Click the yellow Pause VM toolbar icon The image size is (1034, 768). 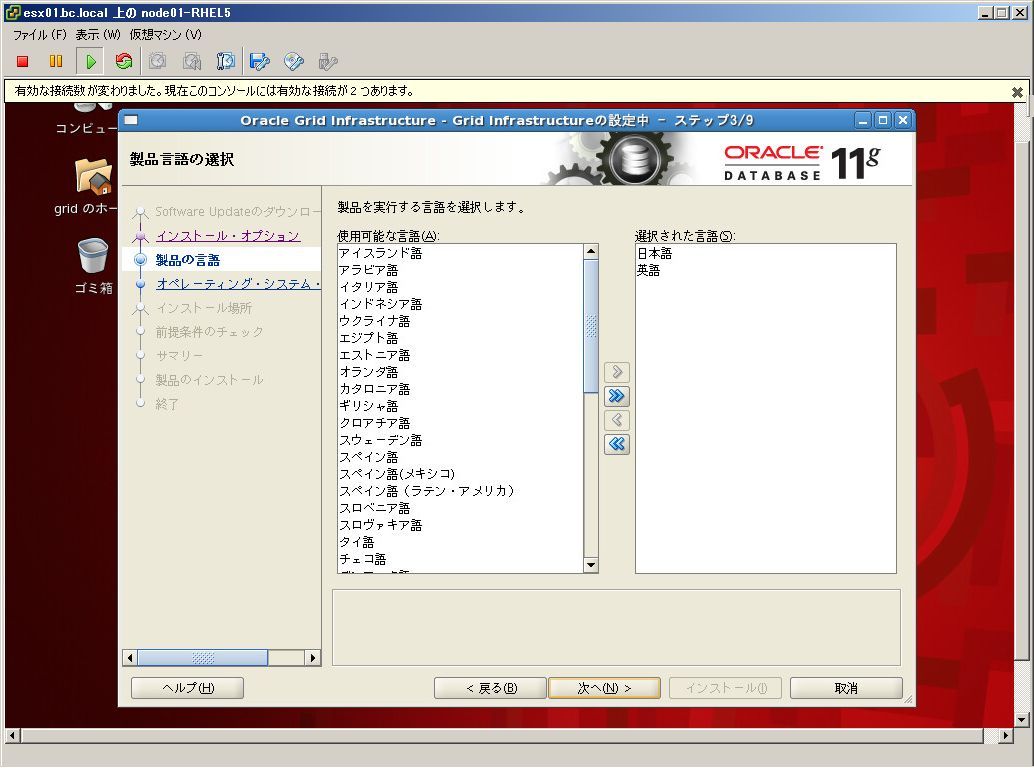pos(56,61)
